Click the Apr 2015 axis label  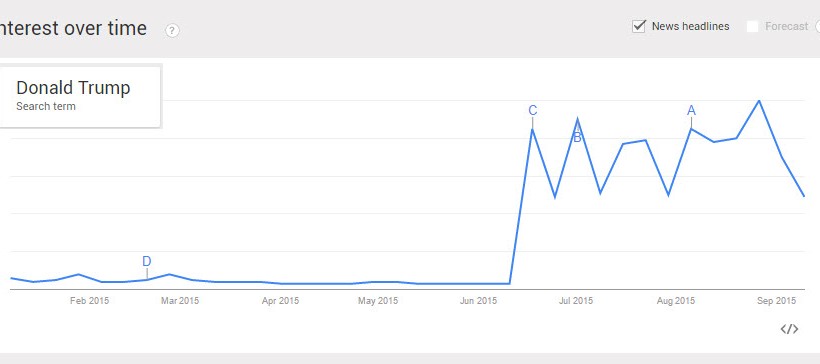pos(280,301)
